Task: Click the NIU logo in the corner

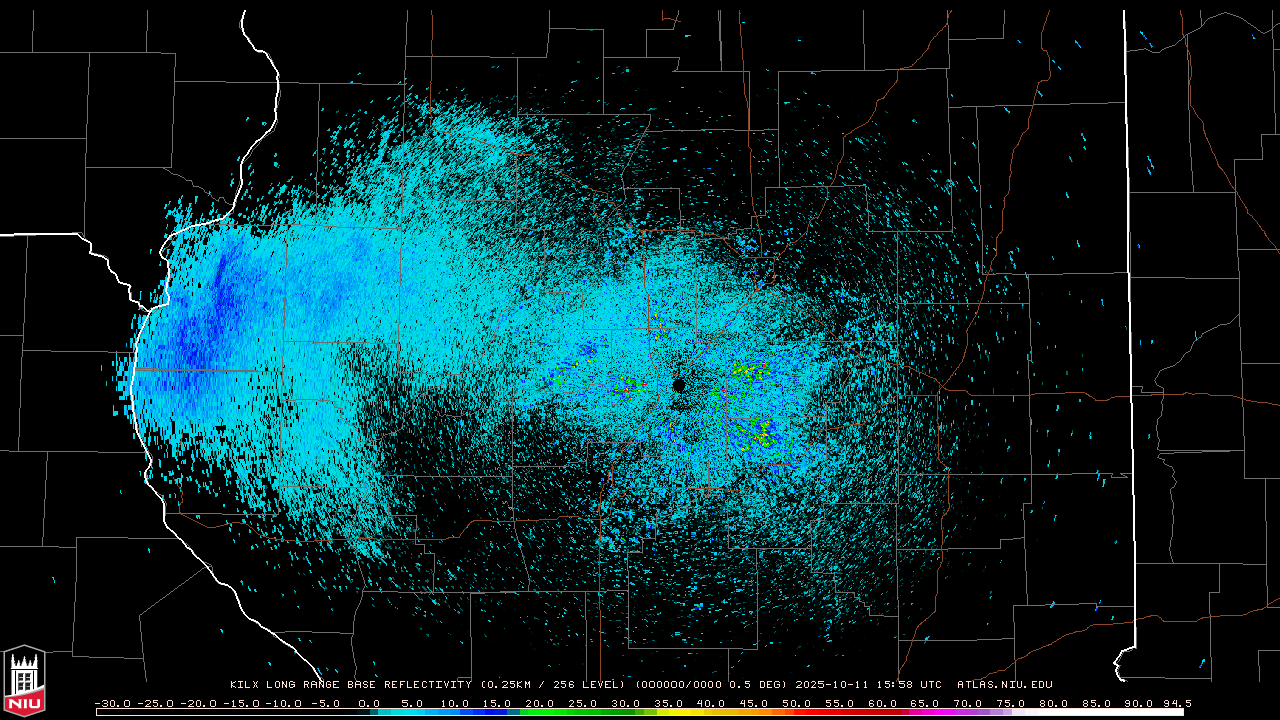Action: coord(24,681)
